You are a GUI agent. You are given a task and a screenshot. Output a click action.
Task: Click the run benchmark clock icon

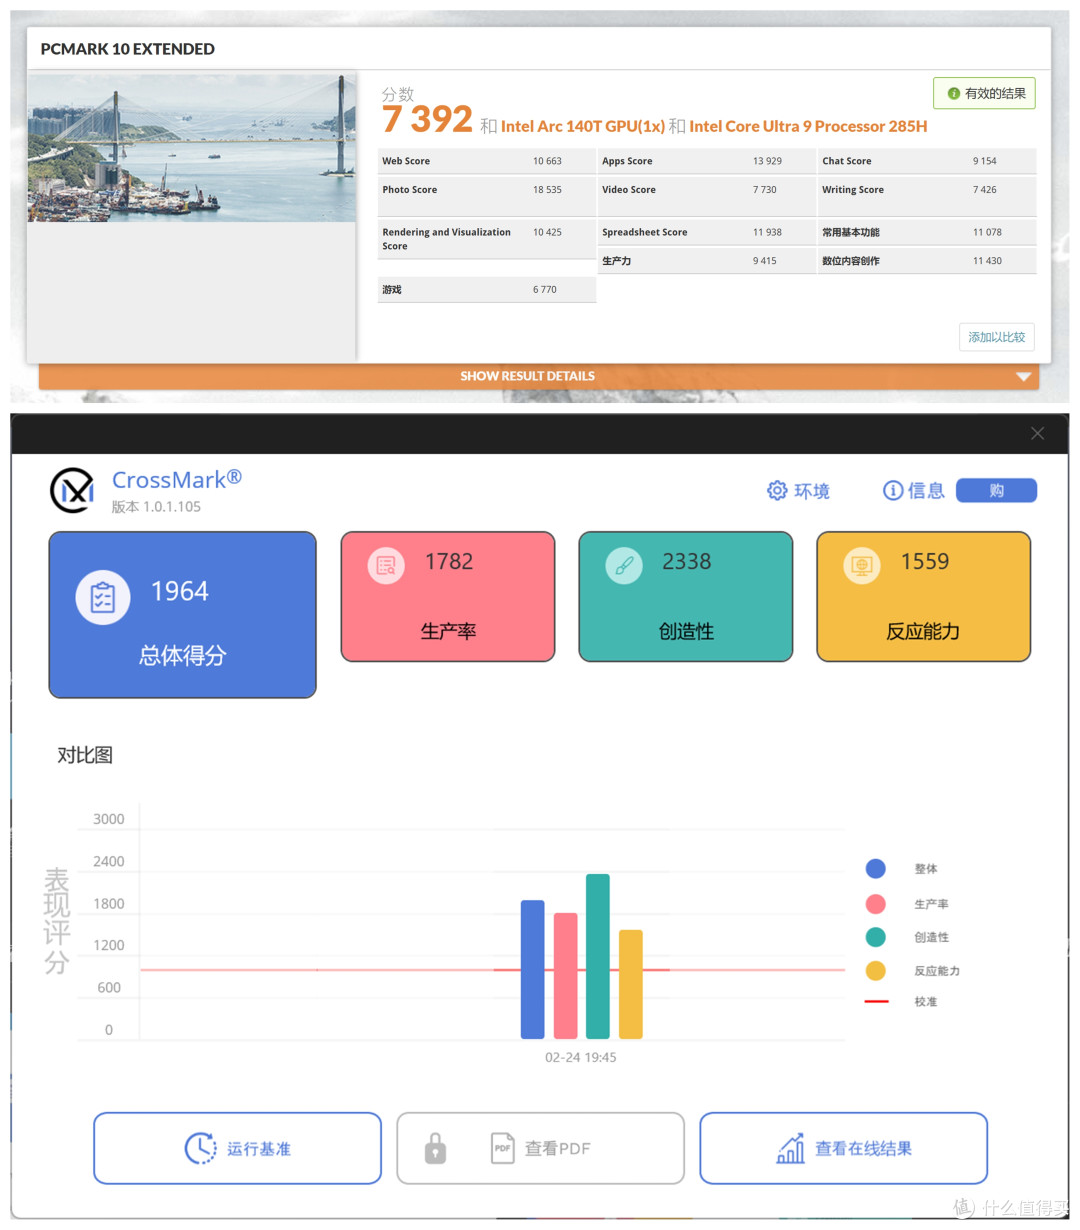[200, 1148]
